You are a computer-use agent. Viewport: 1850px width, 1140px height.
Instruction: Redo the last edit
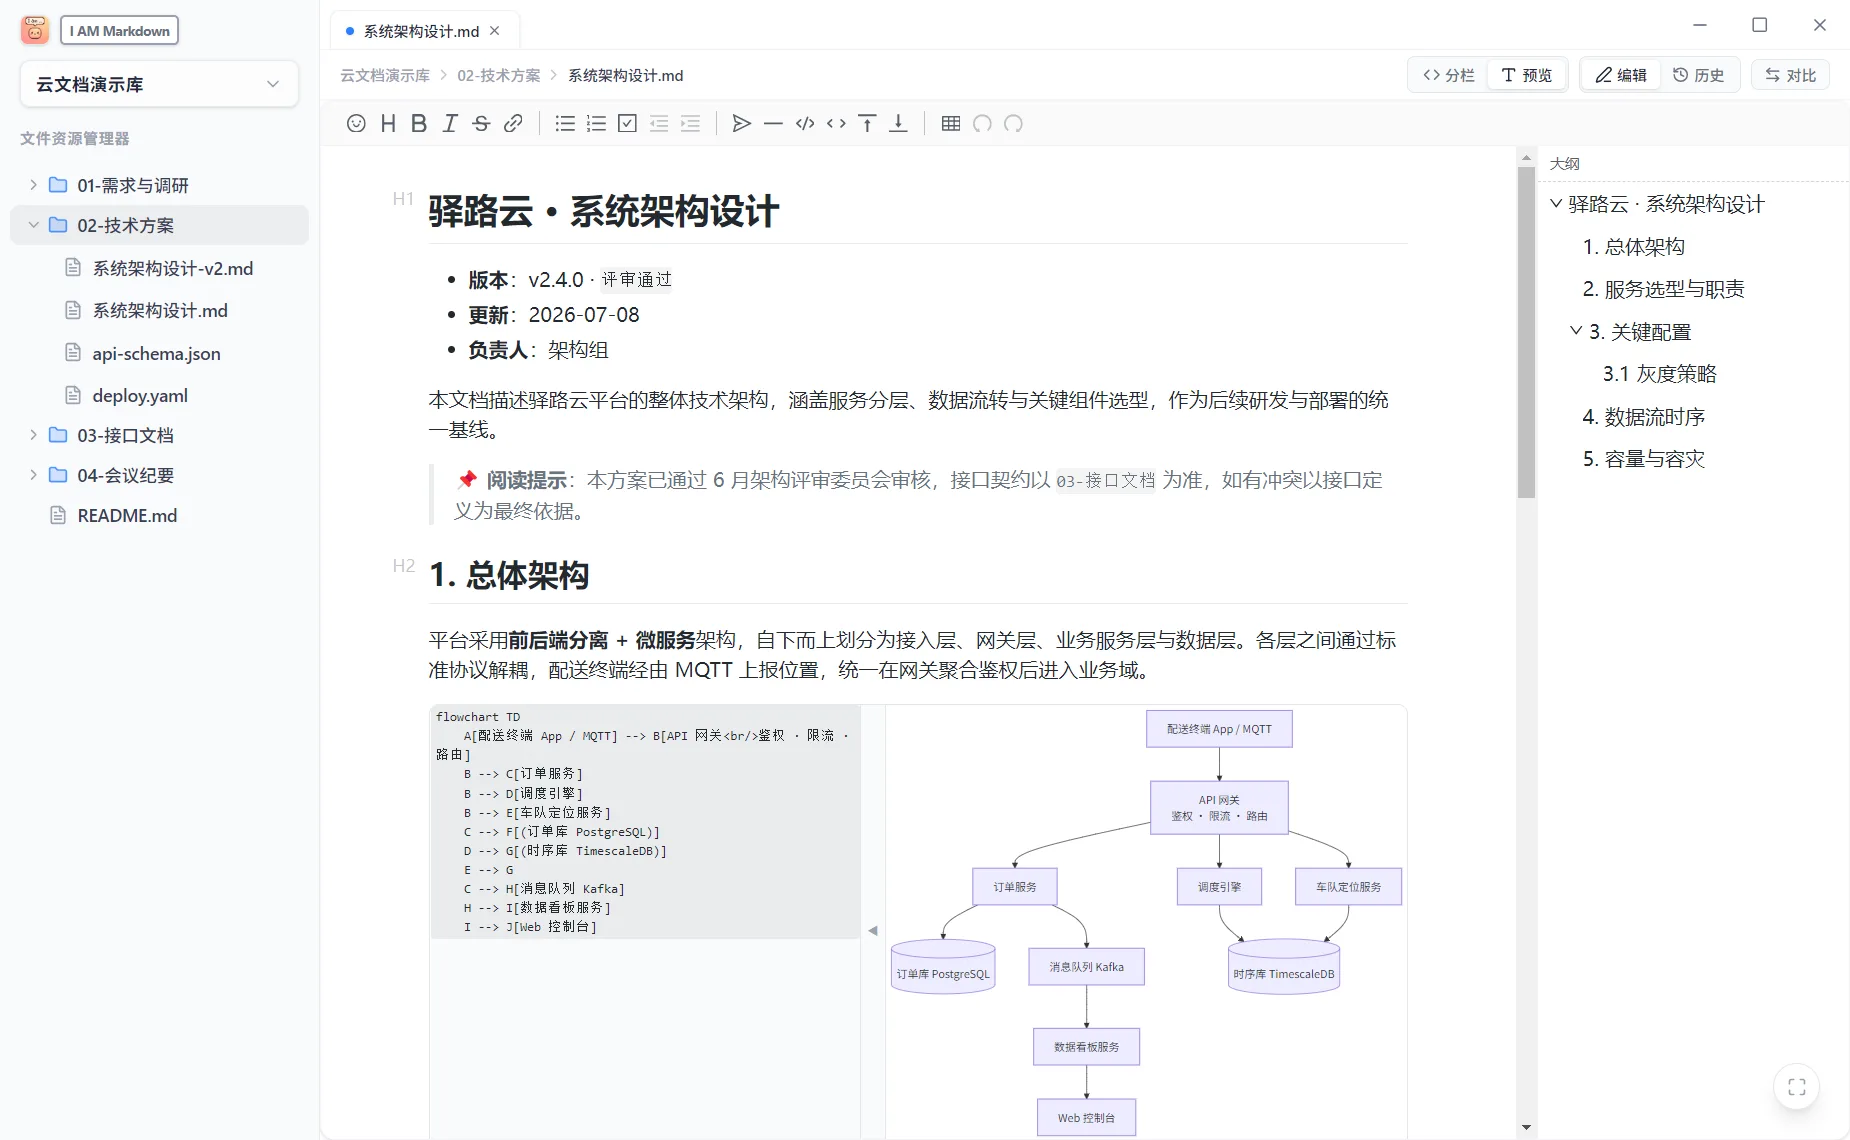click(1013, 123)
